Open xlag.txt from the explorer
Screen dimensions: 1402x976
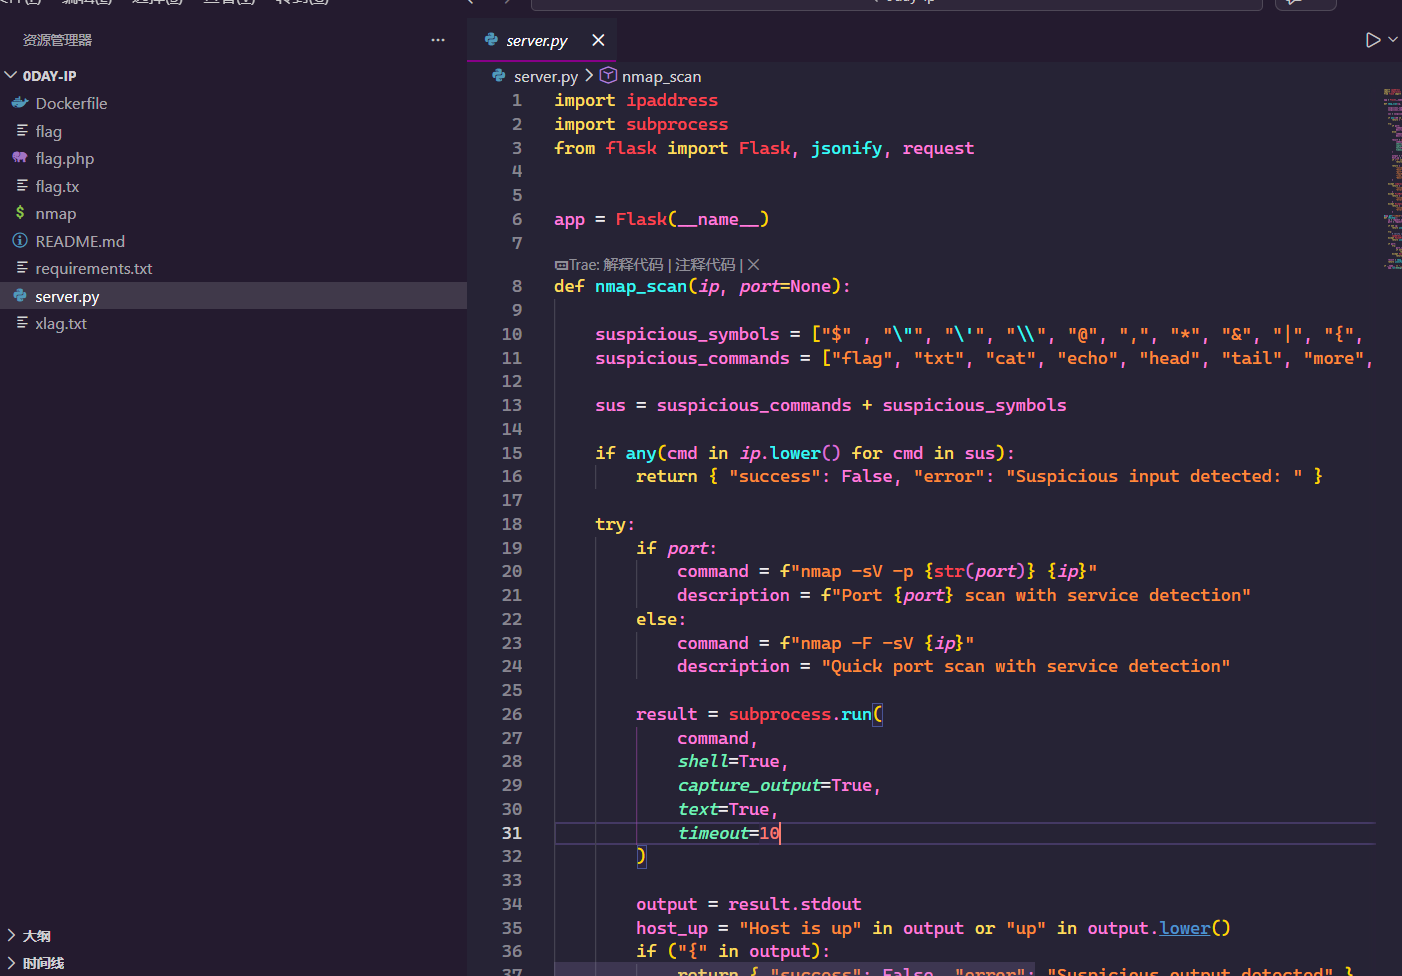[61, 324]
